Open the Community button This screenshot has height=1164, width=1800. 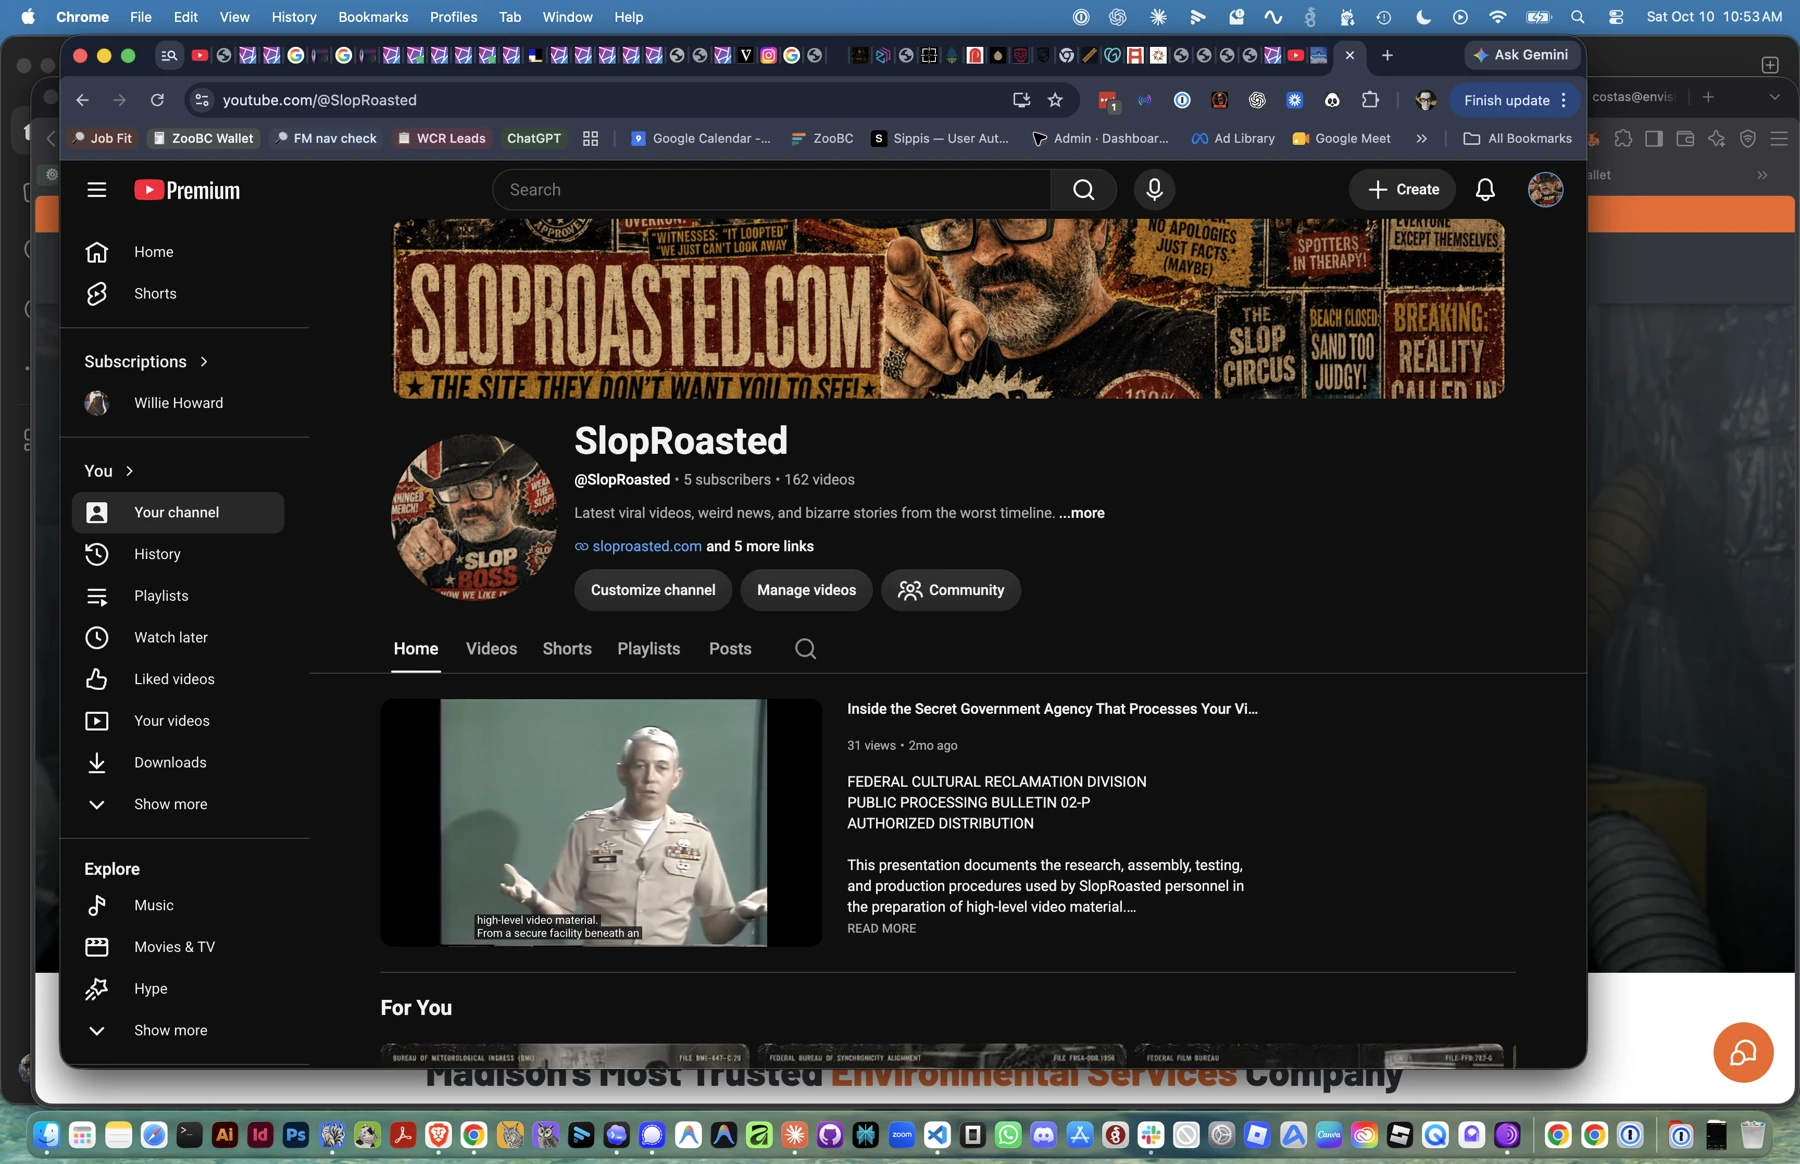(x=951, y=590)
